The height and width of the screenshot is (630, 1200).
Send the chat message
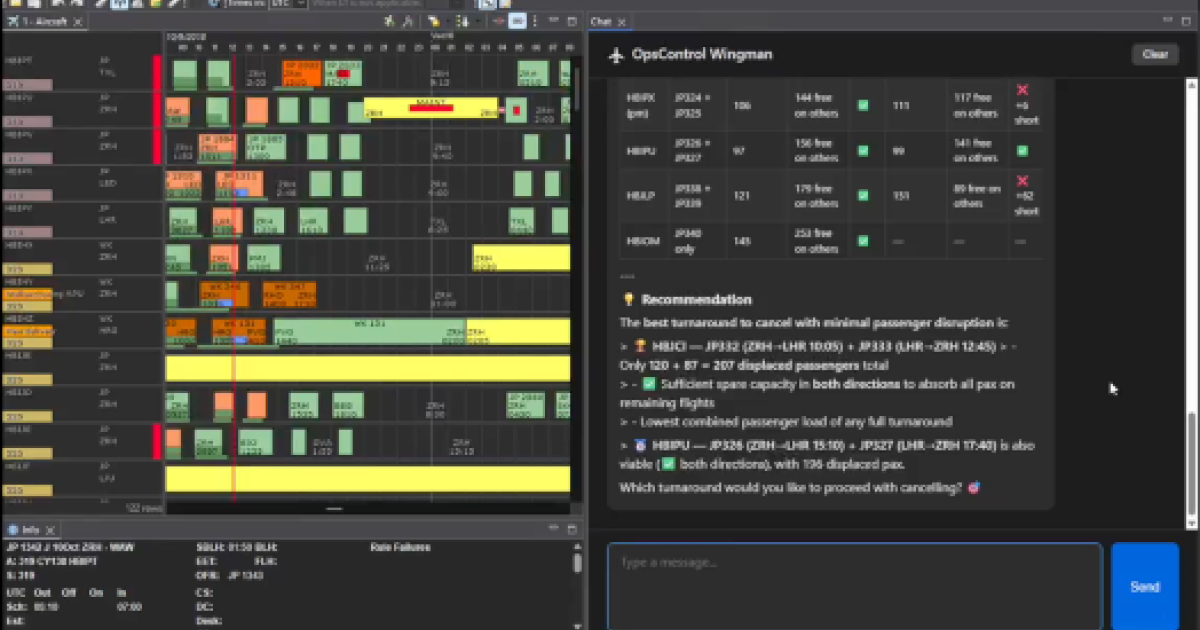click(1145, 586)
